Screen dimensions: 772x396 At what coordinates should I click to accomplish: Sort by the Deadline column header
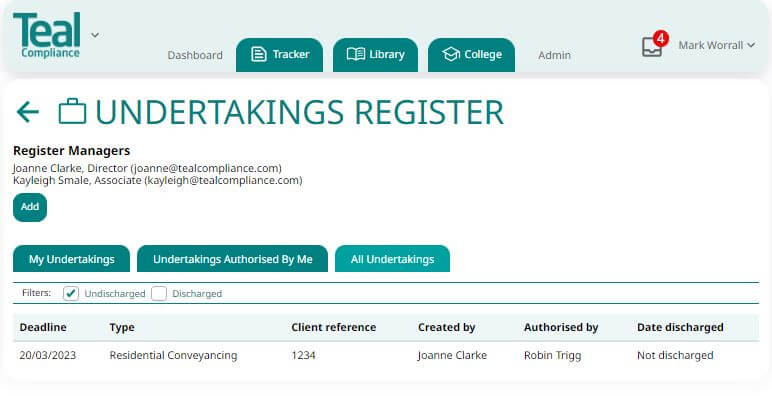tap(43, 327)
